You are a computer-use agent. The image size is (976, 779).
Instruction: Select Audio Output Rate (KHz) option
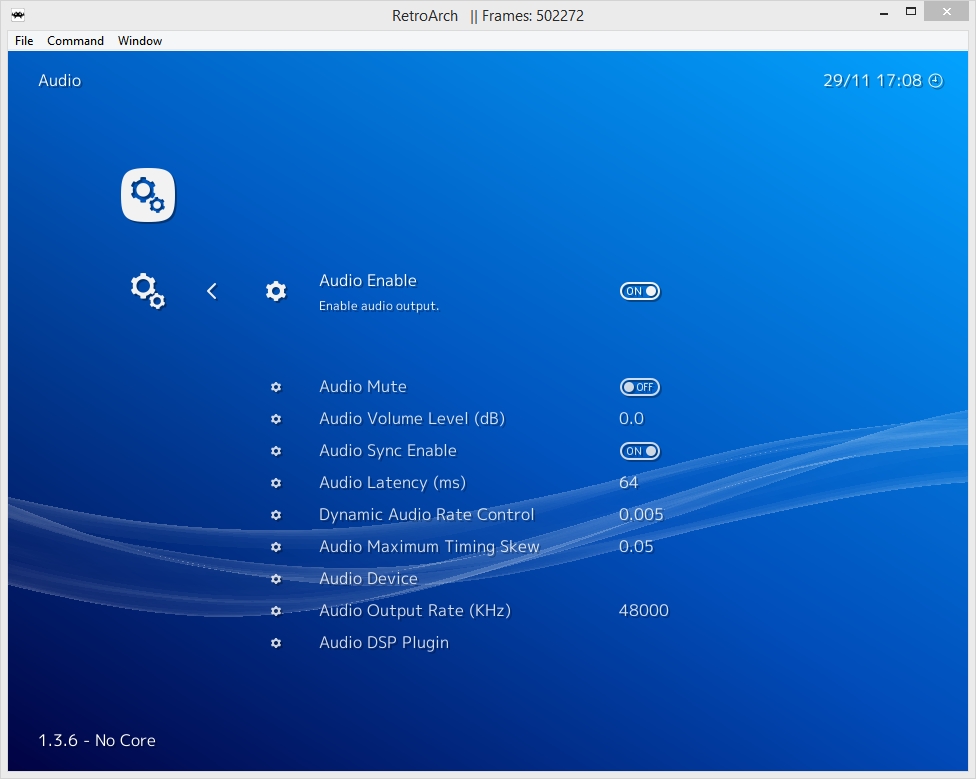pyautogui.click(x=415, y=611)
